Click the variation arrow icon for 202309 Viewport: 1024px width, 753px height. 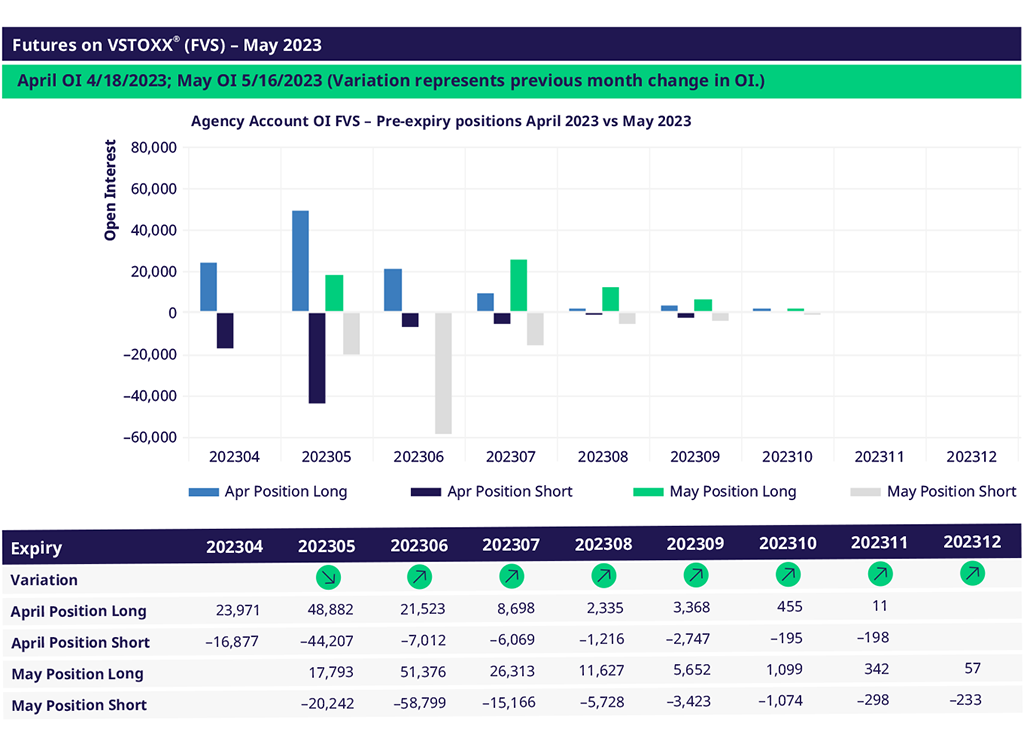click(695, 577)
